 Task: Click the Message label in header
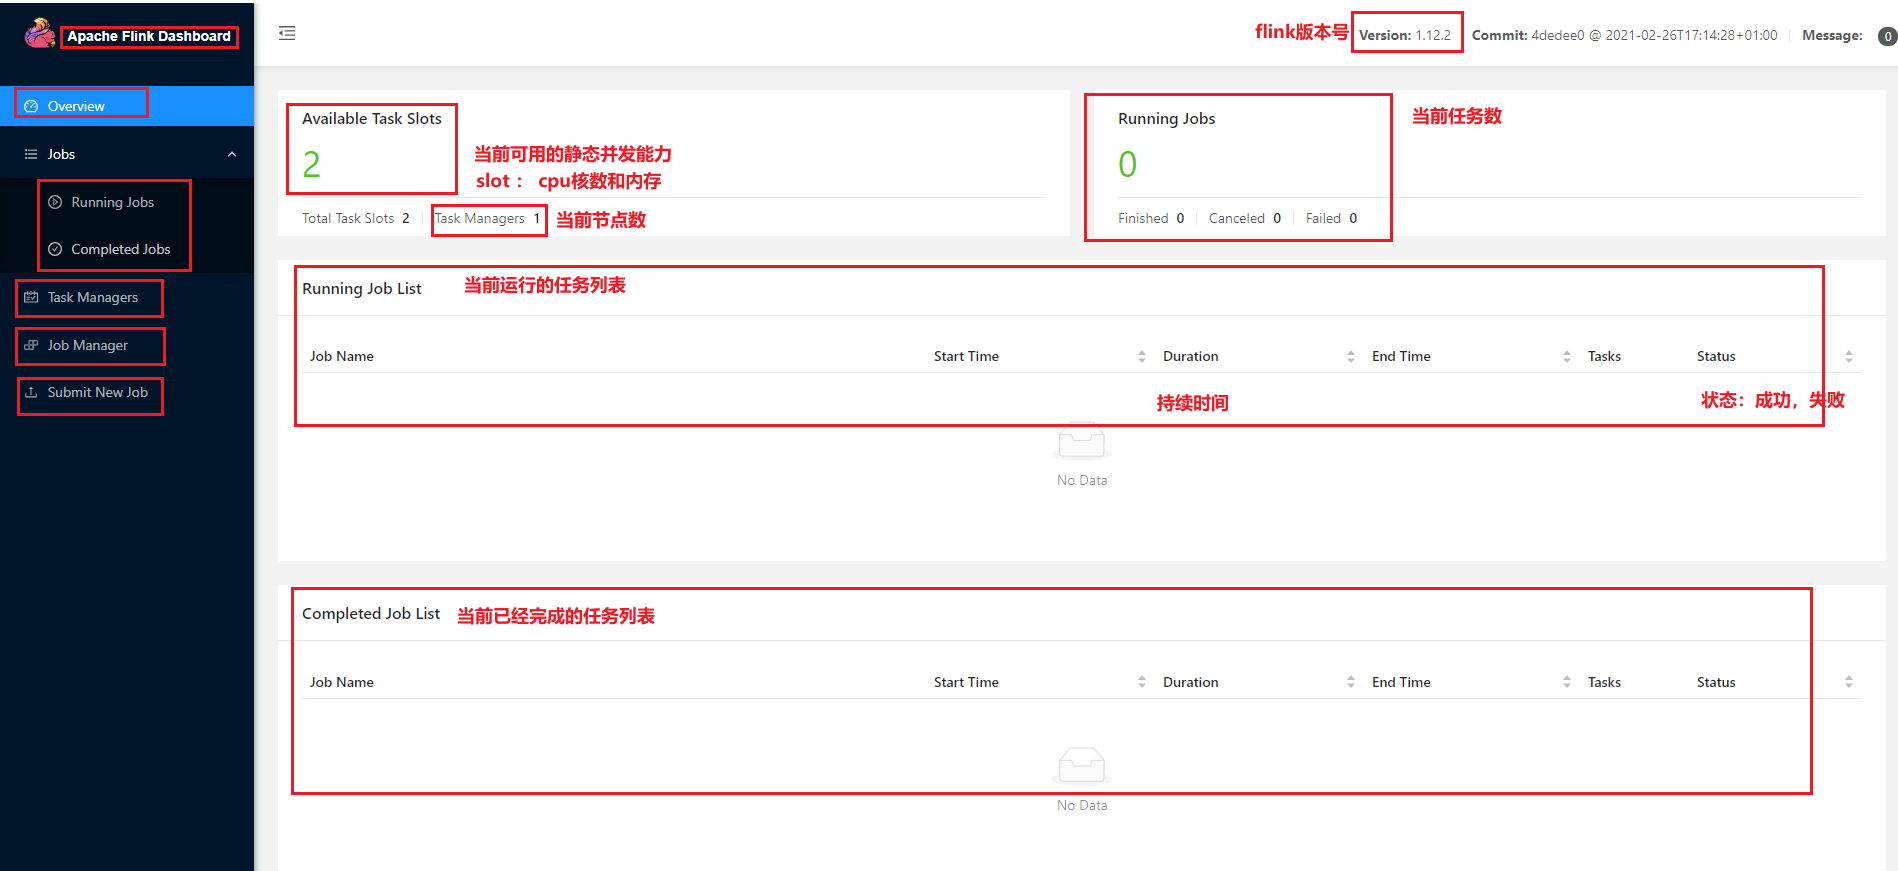pyautogui.click(x=1832, y=35)
